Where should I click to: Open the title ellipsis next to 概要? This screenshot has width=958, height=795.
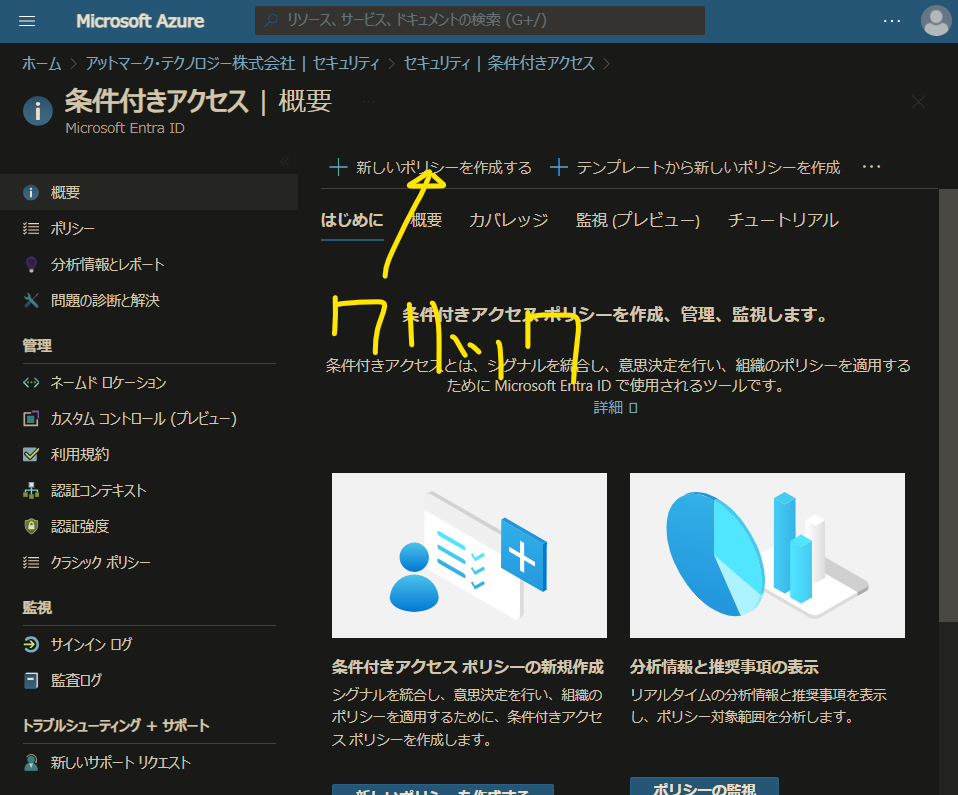368,101
